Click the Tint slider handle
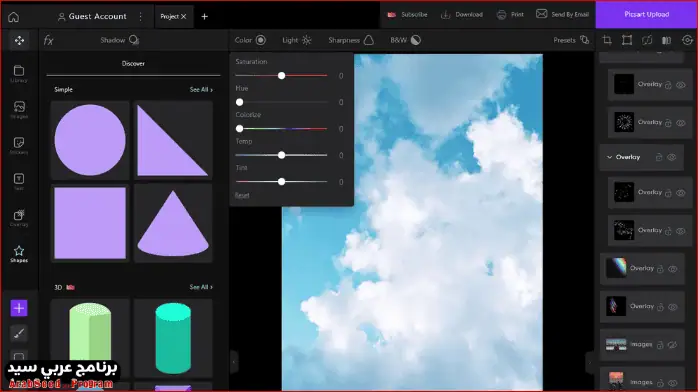The image size is (698, 392). (x=281, y=182)
